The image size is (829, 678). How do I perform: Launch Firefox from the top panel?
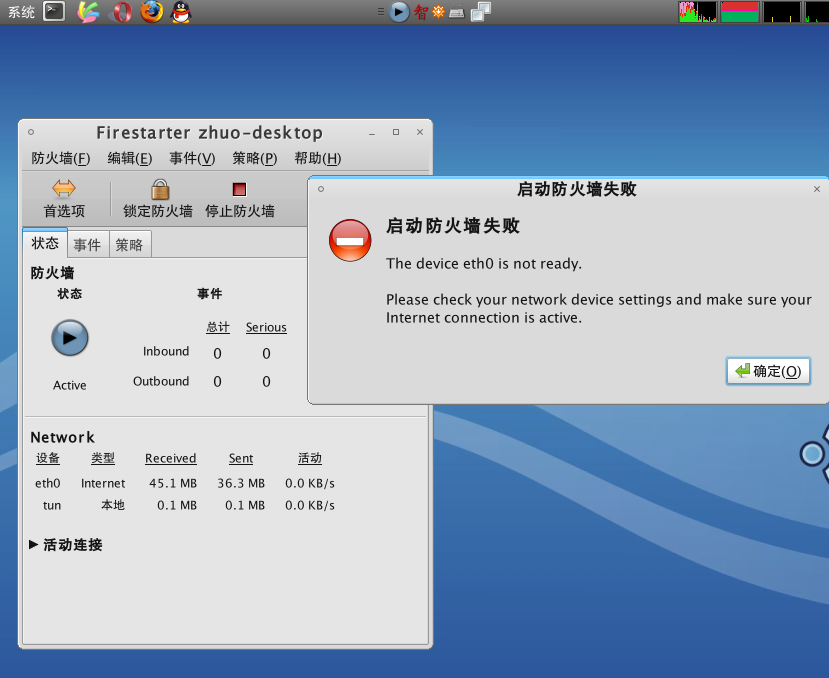[151, 12]
